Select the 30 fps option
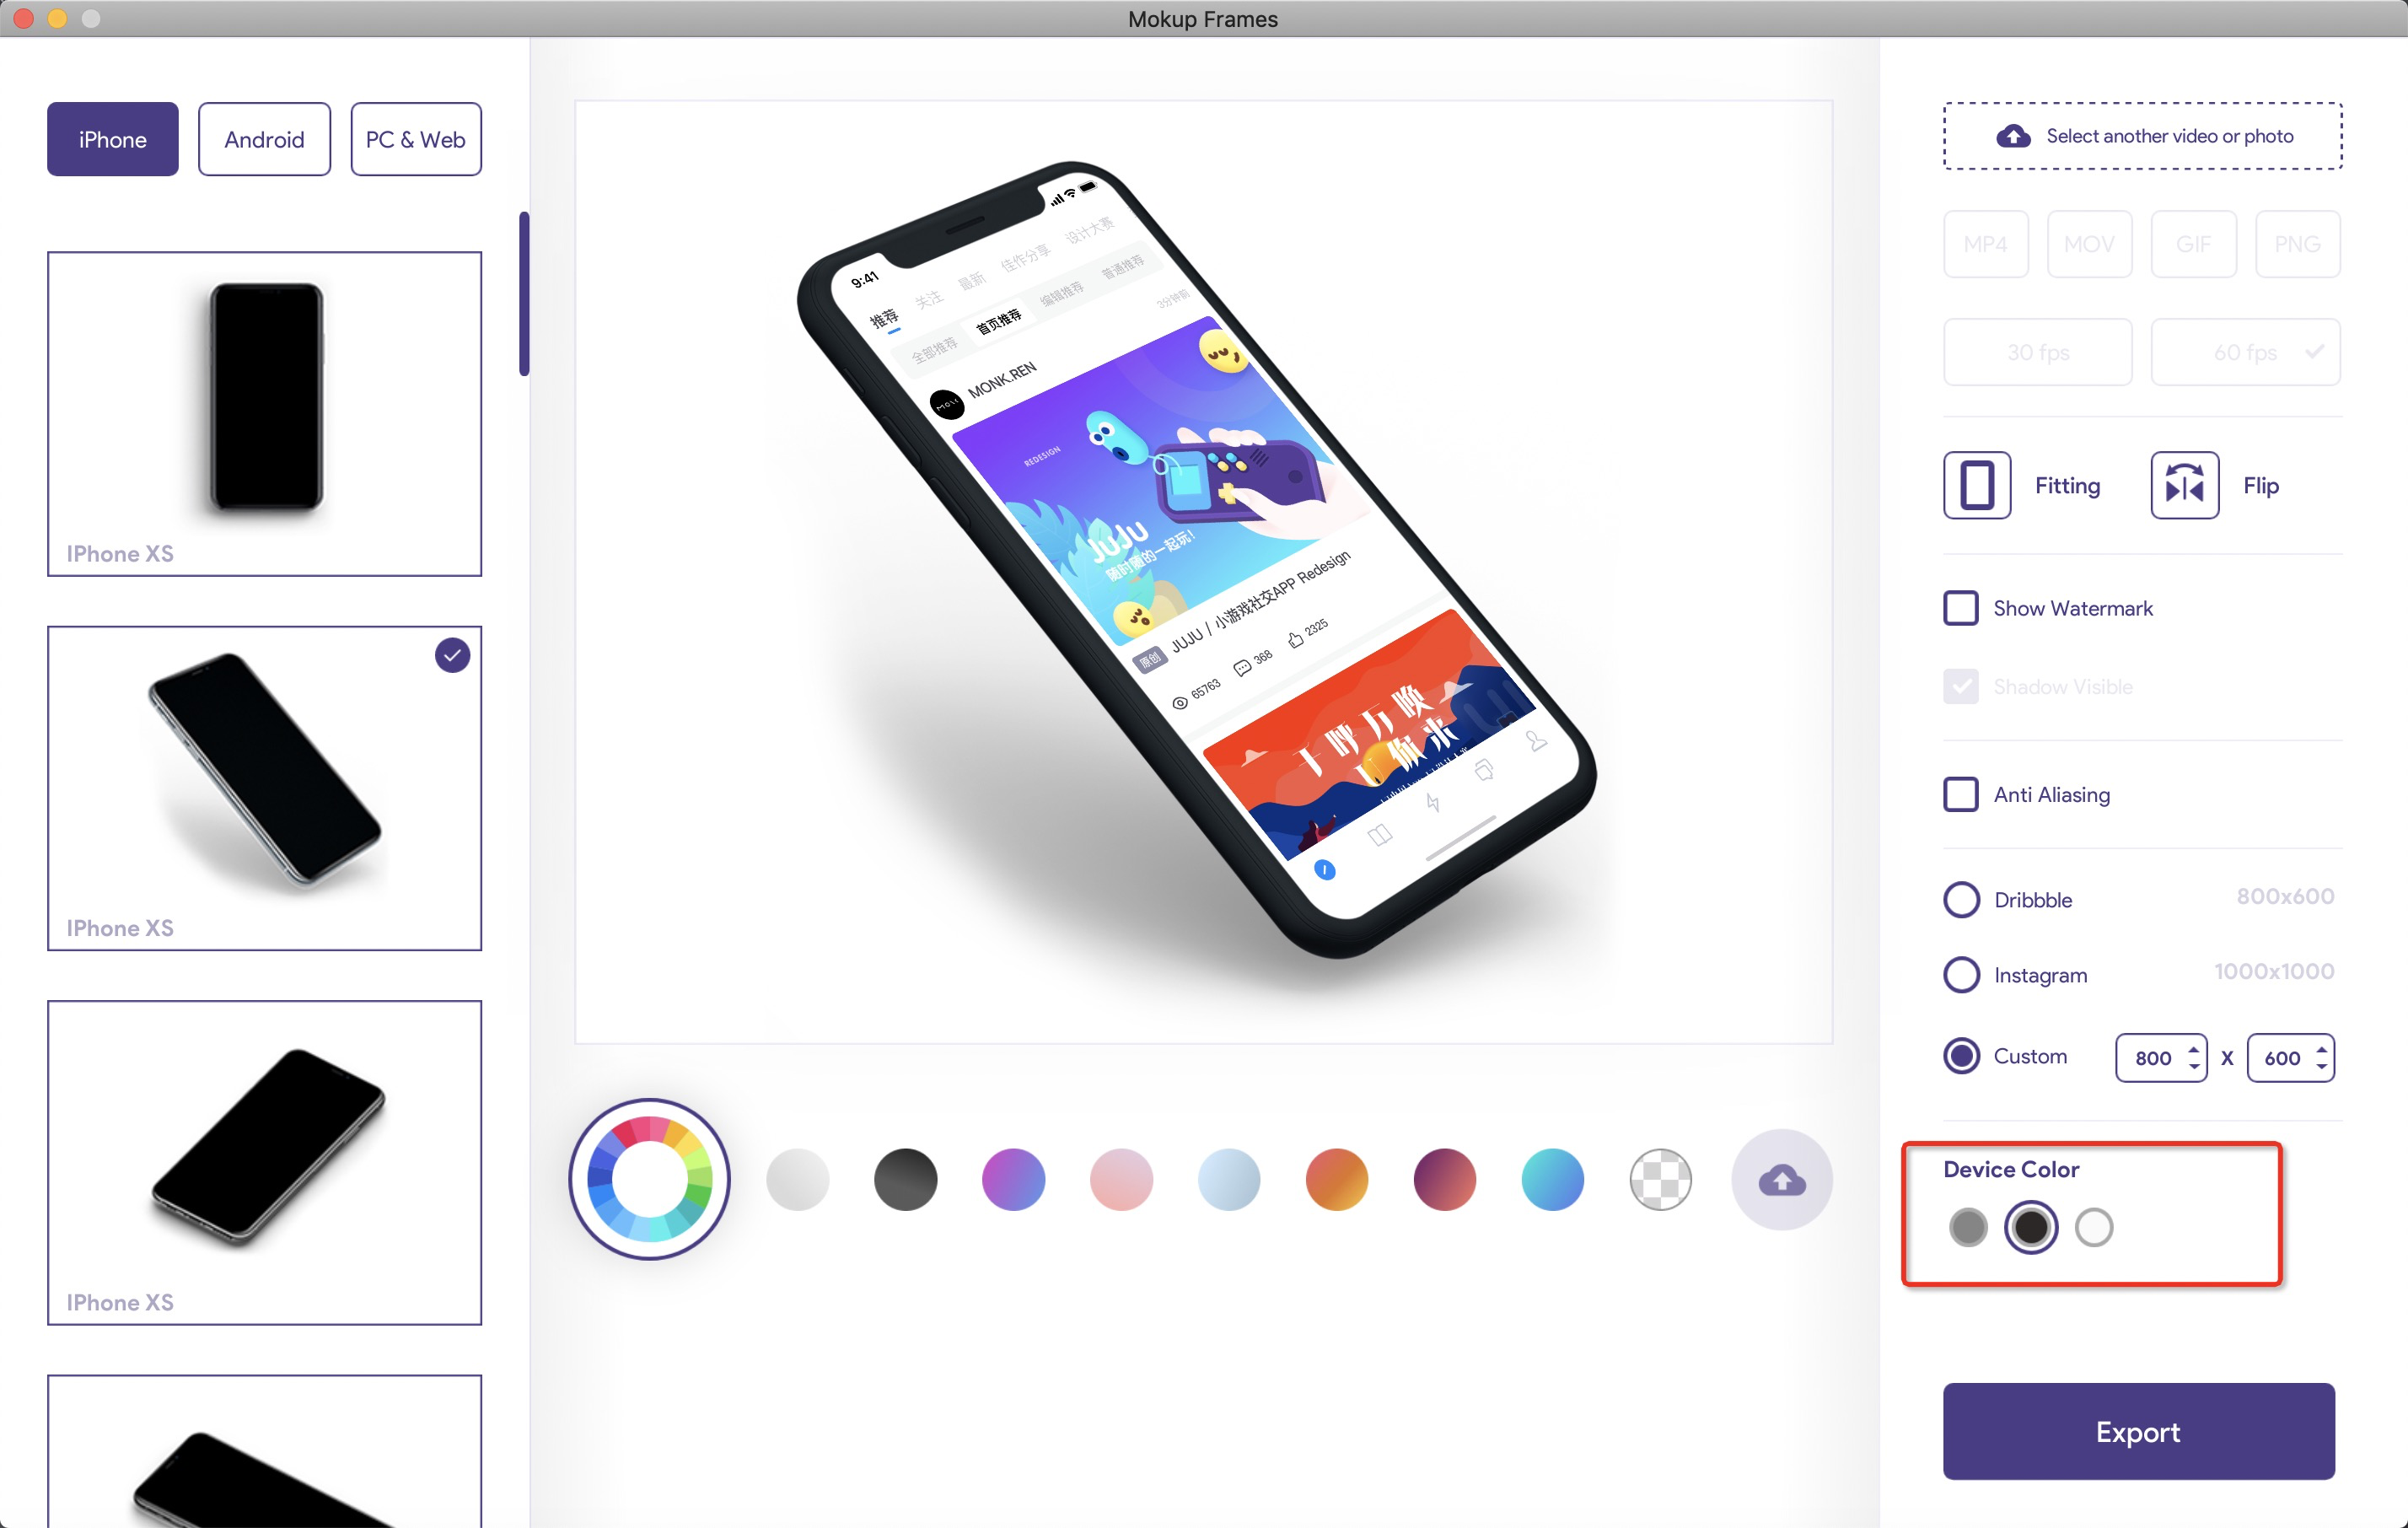The height and width of the screenshot is (1528, 2408). pos(2038,352)
